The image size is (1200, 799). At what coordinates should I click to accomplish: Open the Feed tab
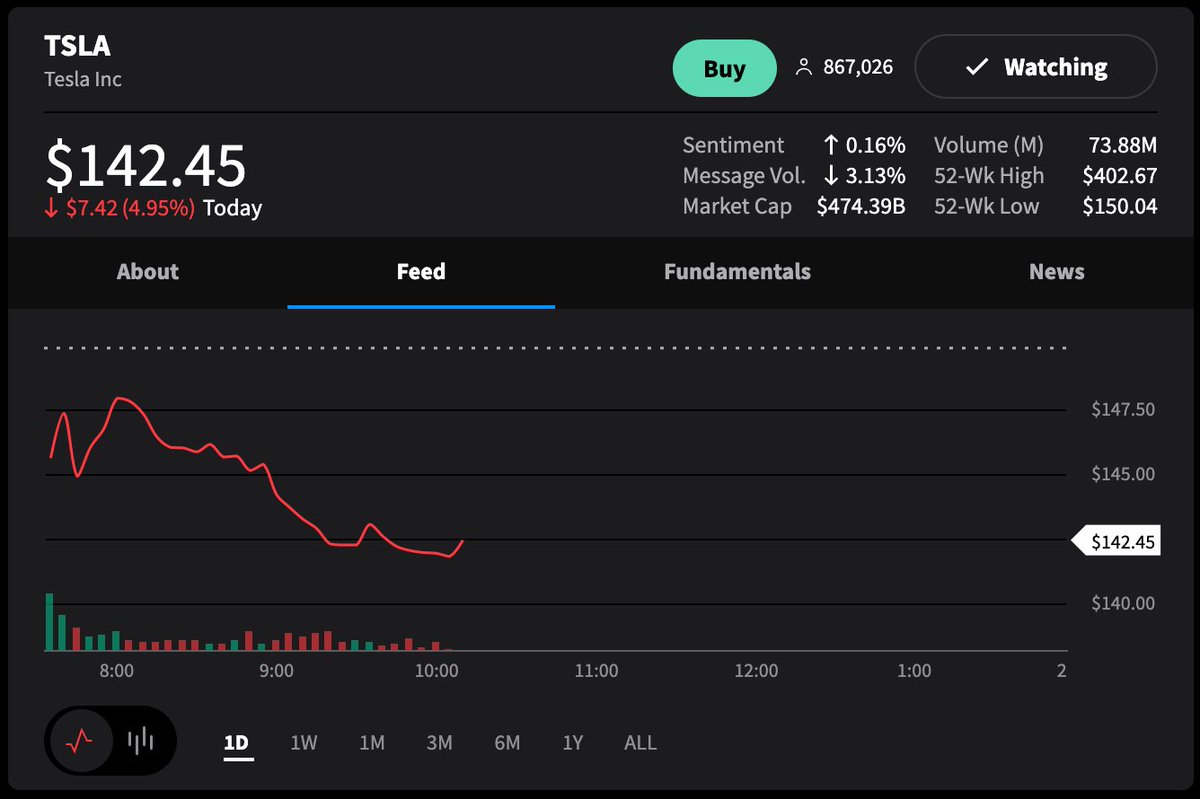pos(421,272)
